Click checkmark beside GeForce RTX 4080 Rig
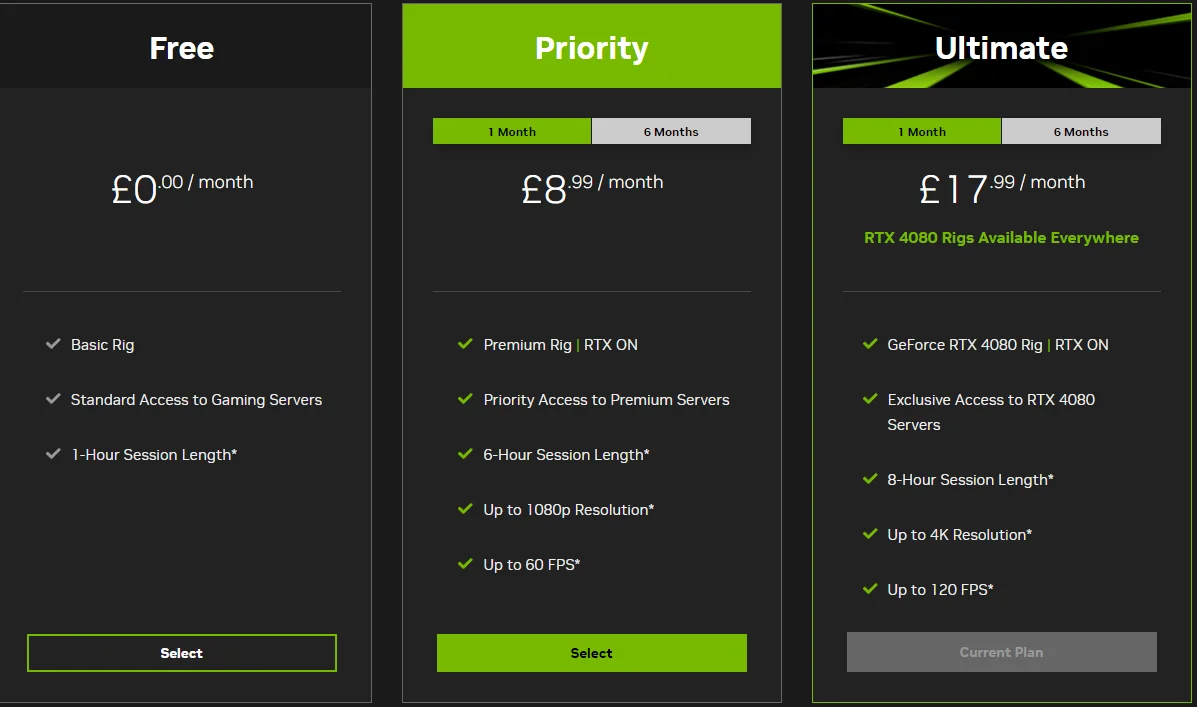This screenshot has height=707, width=1197. (x=870, y=344)
